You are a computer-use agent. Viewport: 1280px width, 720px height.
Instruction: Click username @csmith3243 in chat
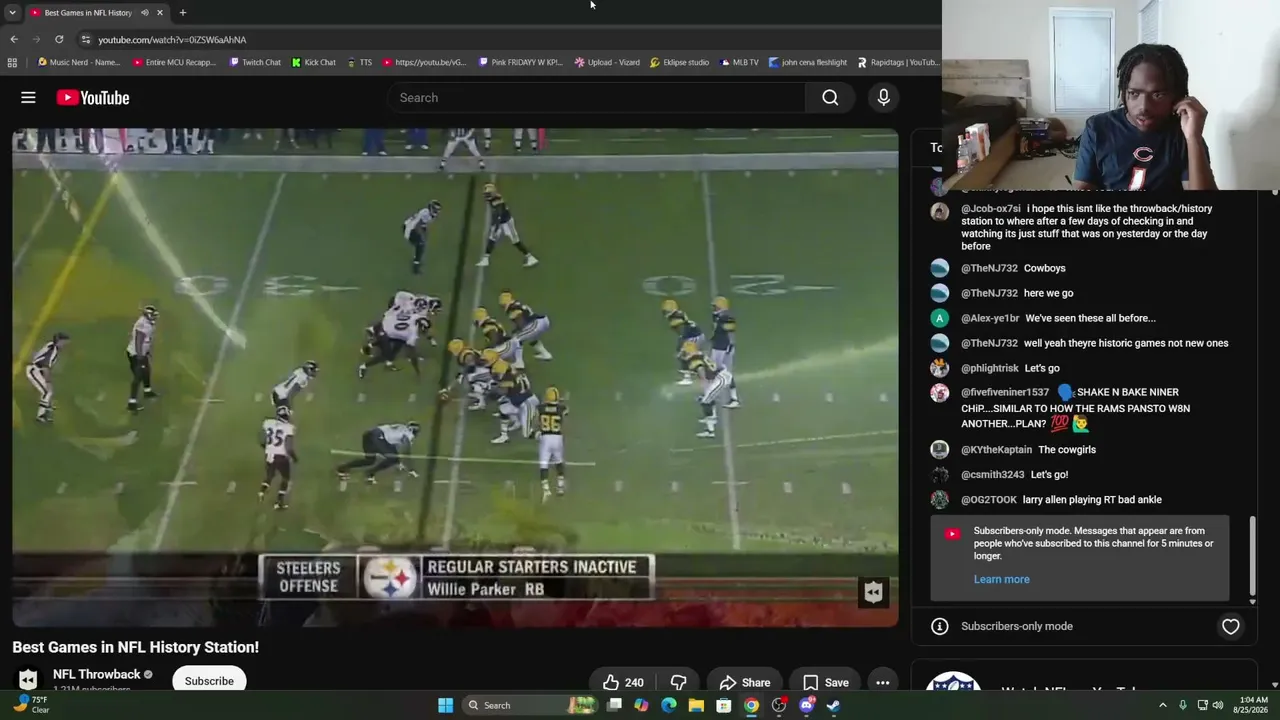(993, 474)
